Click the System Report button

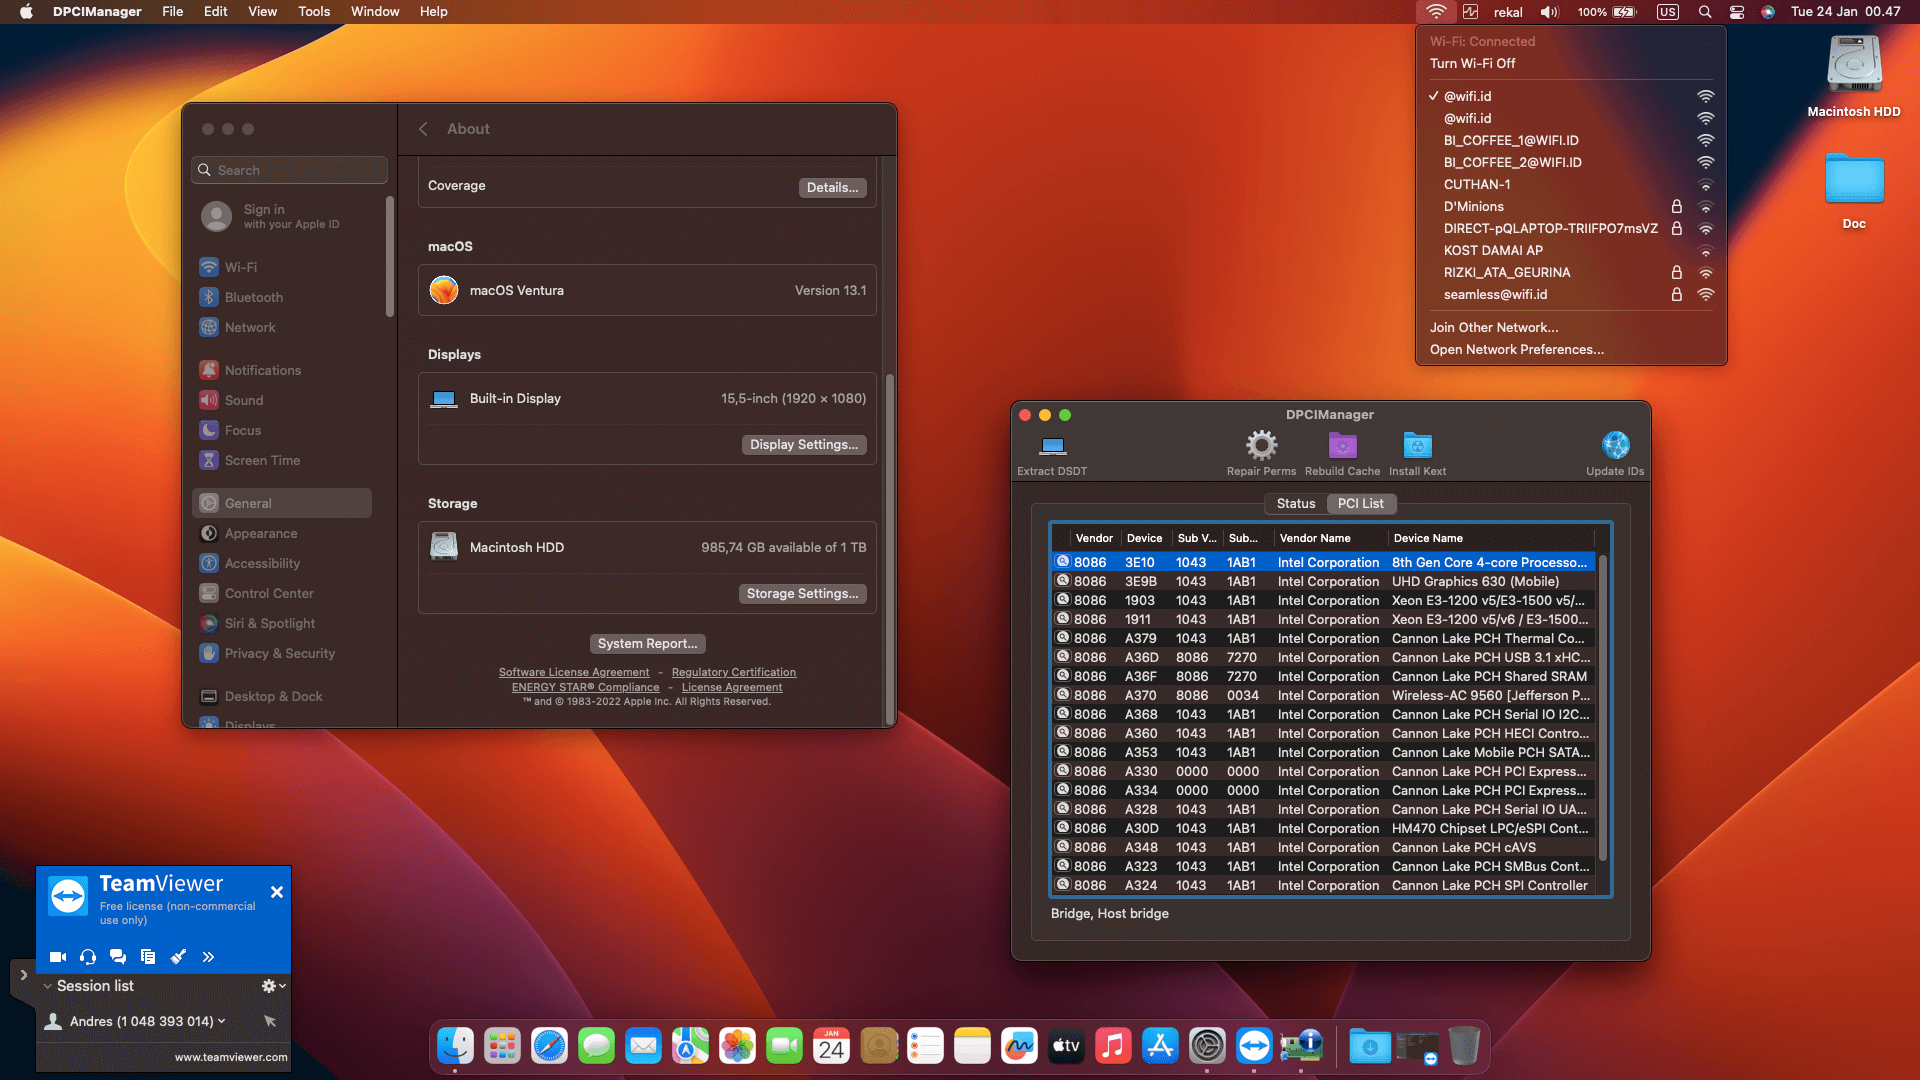tap(647, 643)
